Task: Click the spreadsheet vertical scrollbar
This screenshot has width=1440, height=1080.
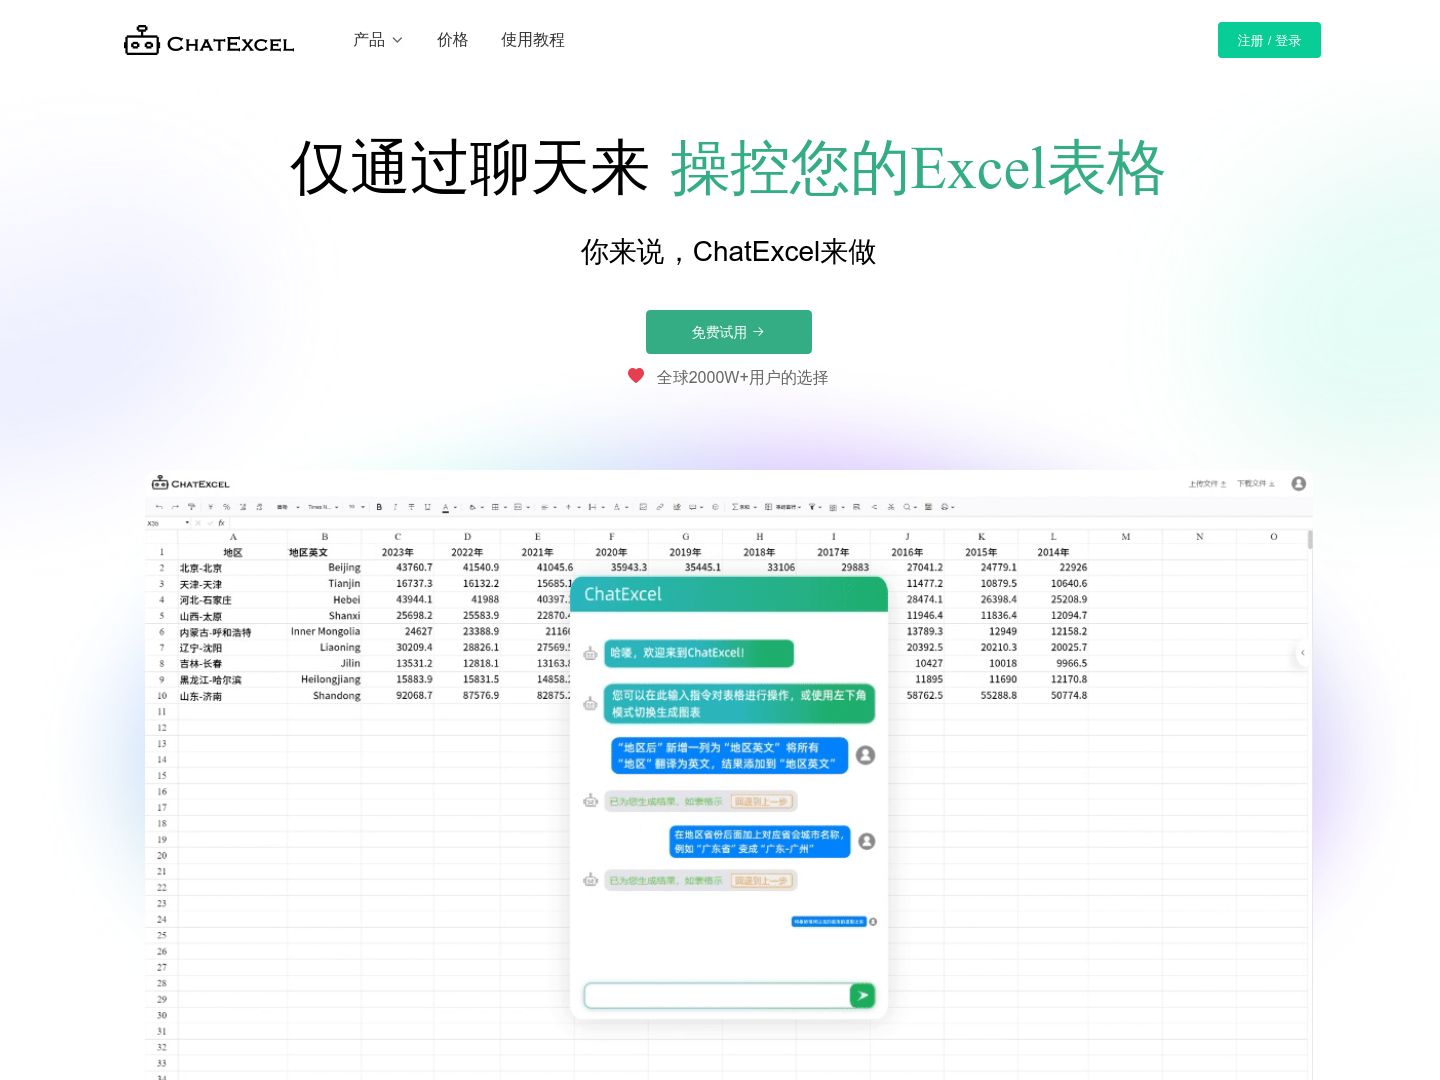Action: 1310,539
